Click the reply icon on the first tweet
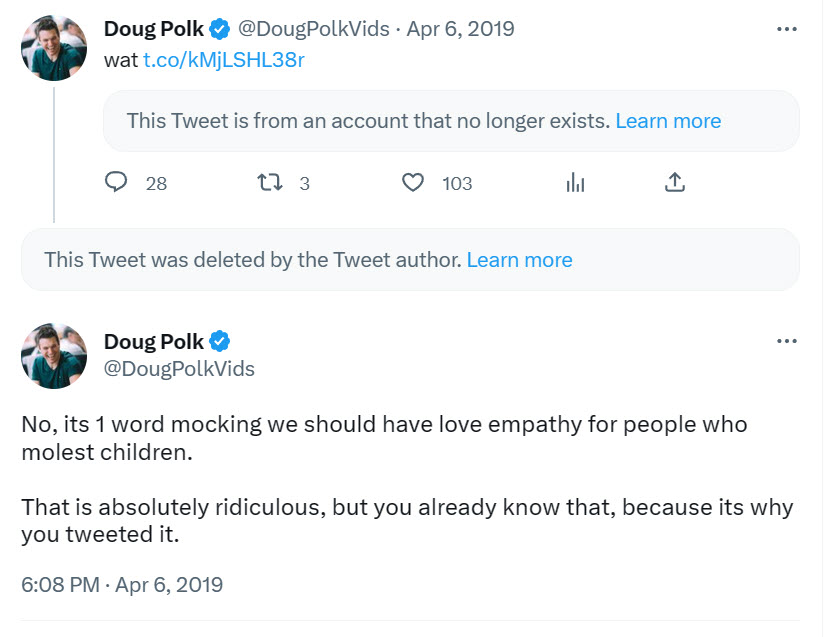Screen dimensions: 839x637 (x=117, y=182)
